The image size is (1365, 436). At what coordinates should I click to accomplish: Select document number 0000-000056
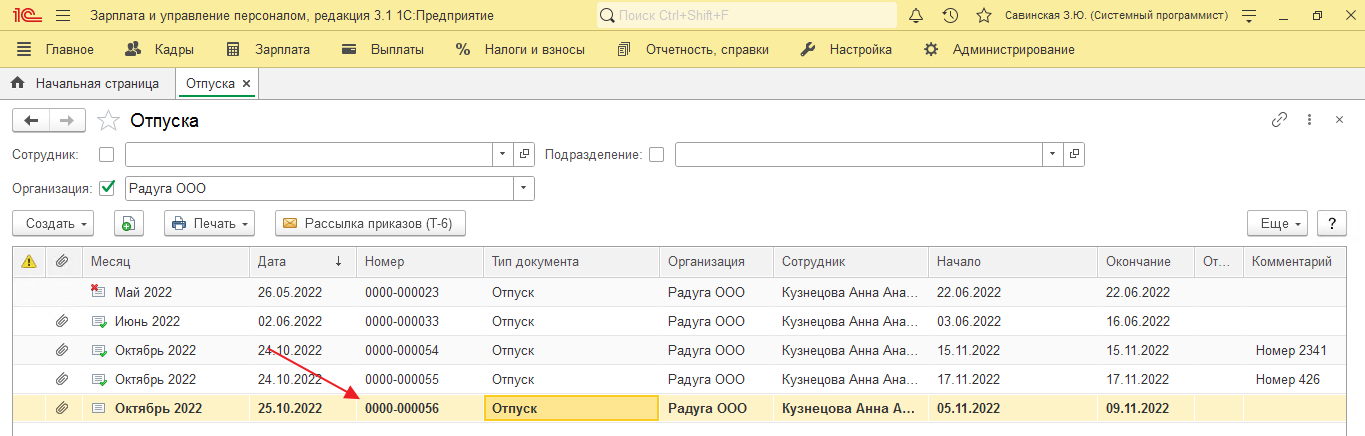(x=402, y=408)
